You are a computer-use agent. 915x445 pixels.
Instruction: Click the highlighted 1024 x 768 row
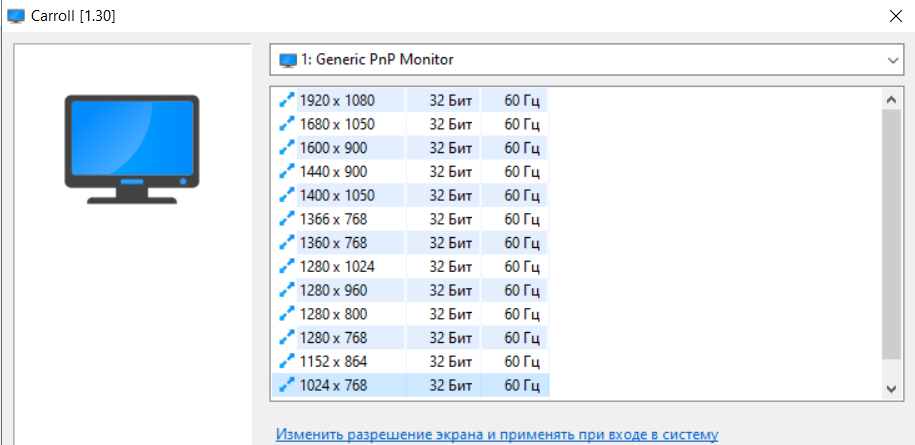[410, 386]
